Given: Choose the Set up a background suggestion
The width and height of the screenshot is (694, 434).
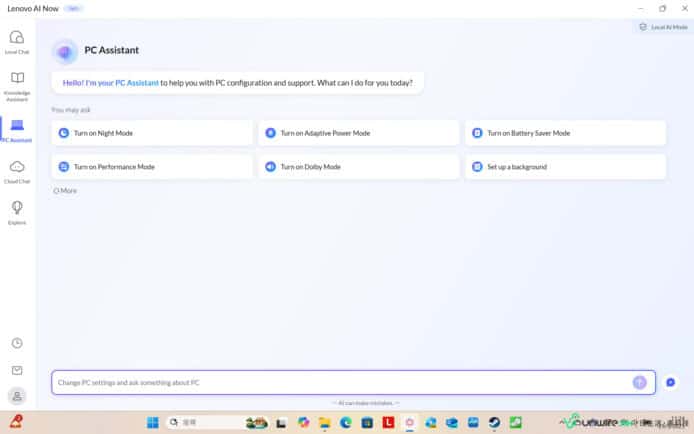Looking at the screenshot, I should point(565,167).
